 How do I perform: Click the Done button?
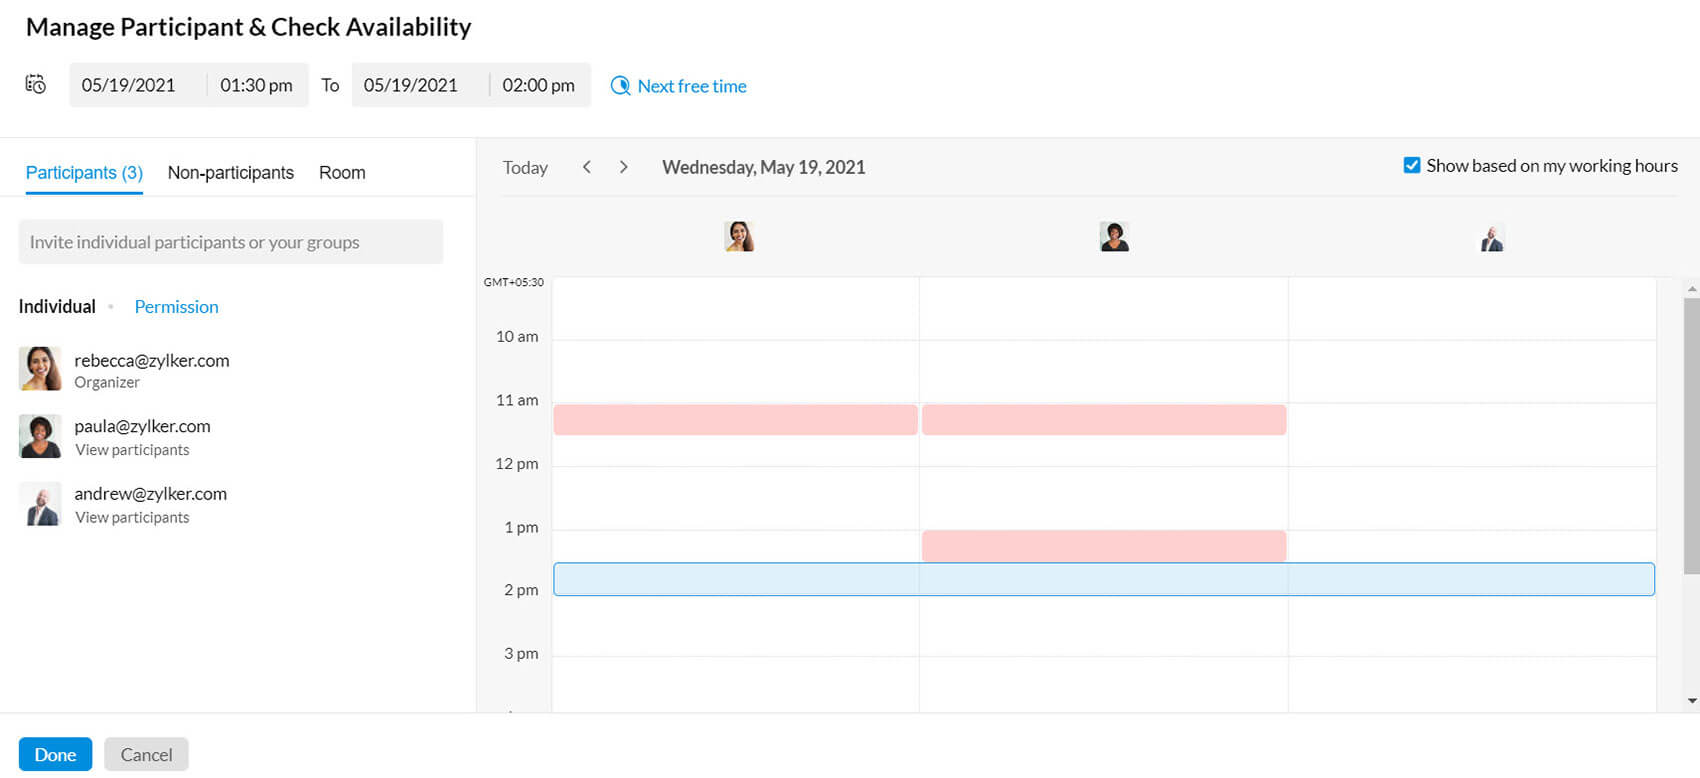click(x=55, y=754)
